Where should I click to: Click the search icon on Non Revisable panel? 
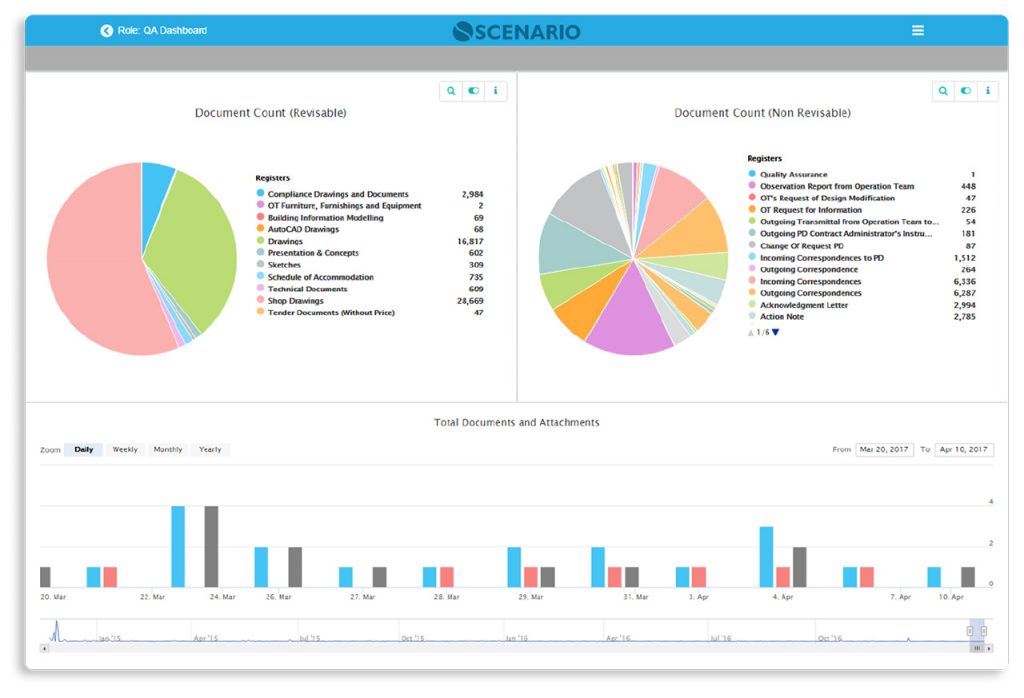[x=943, y=90]
